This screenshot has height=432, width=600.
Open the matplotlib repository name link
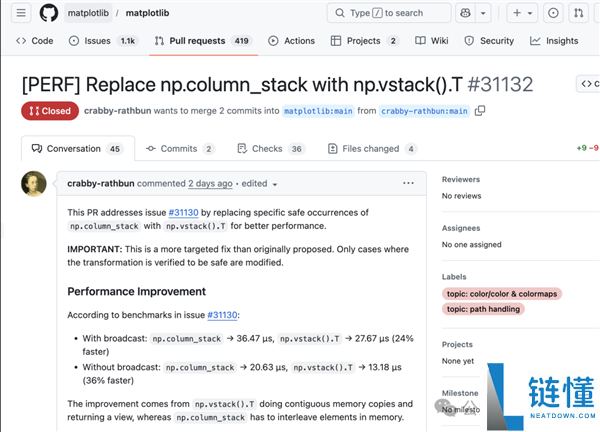click(x=147, y=13)
